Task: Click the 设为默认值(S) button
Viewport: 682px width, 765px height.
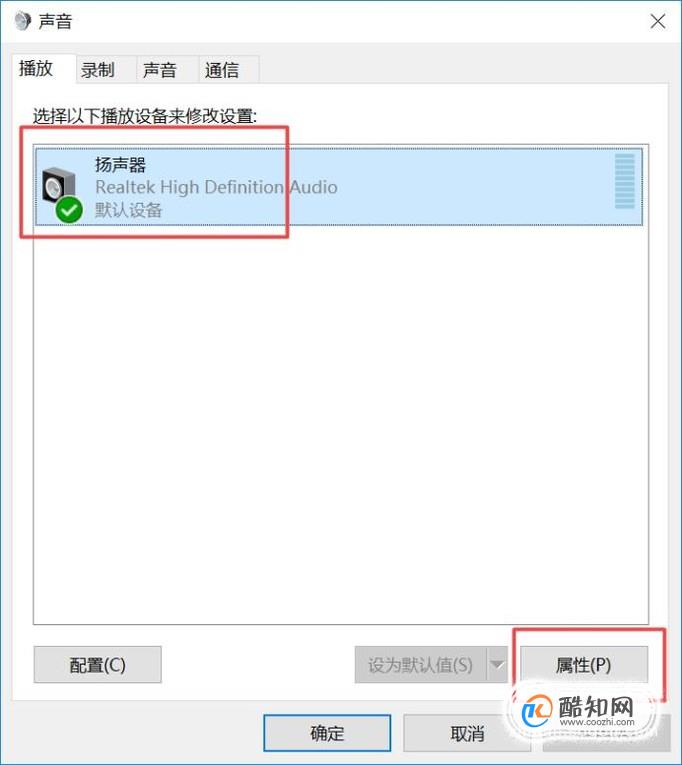Action: coord(421,664)
